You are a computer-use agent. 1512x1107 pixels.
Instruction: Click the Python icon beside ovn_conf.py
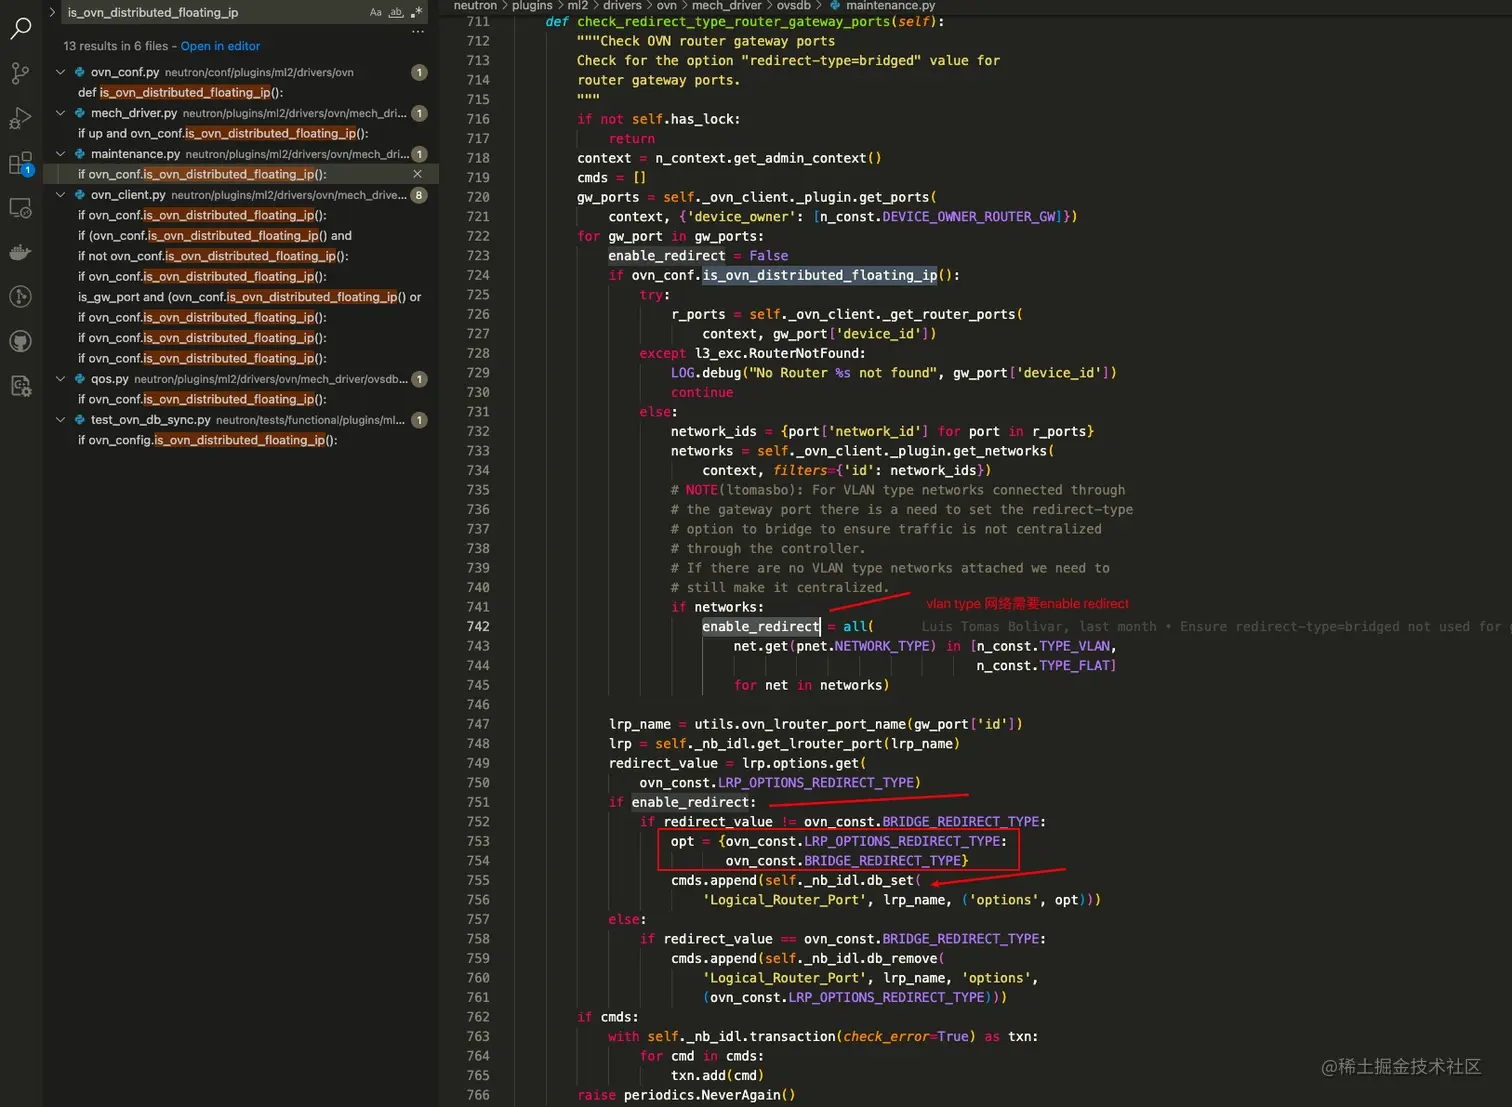[x=79, y=72]
